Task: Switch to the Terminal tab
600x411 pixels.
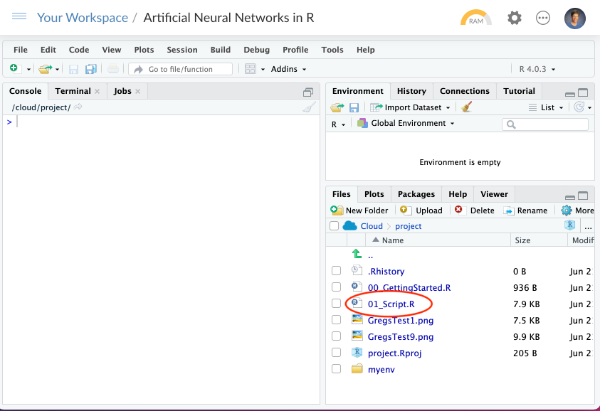Action: pos(73,91)
